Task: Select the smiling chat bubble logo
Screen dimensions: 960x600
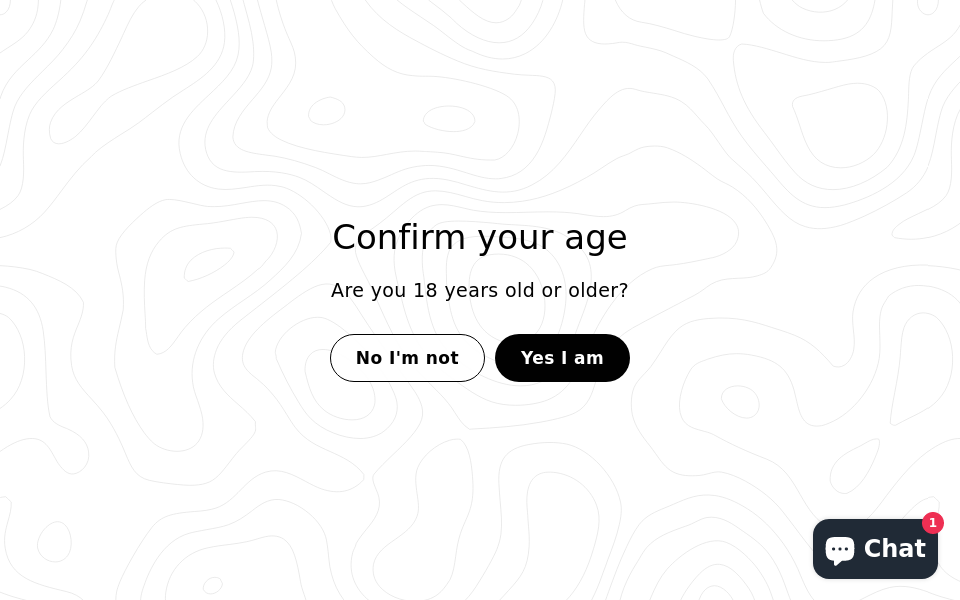Action: [839, 549]
